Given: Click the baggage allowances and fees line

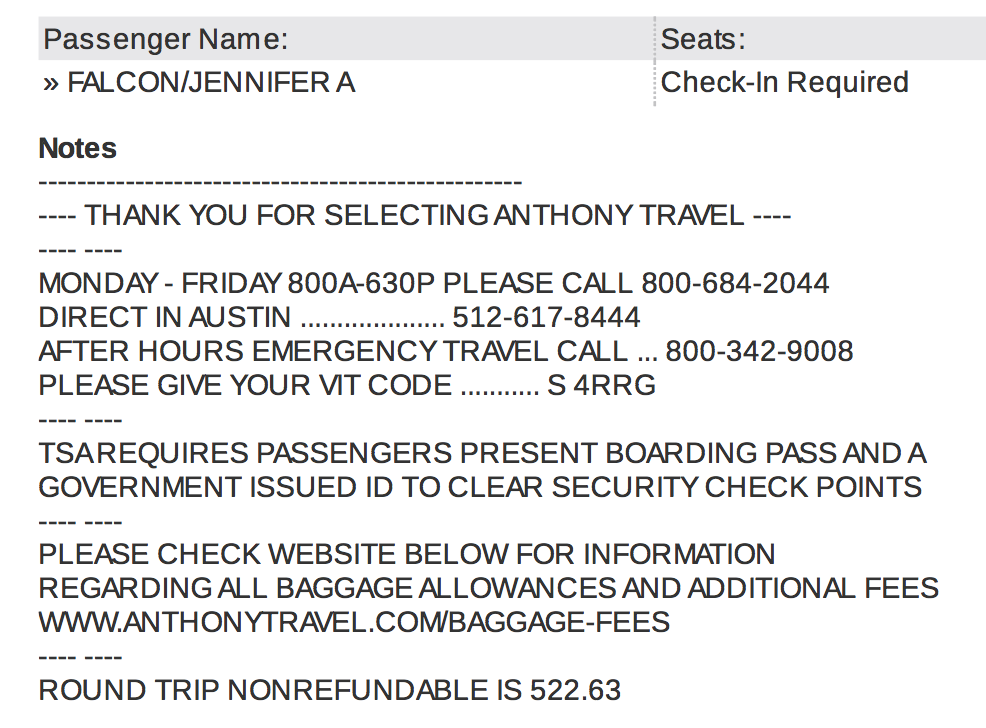Looking at the screenshot, I should (489, 588).
